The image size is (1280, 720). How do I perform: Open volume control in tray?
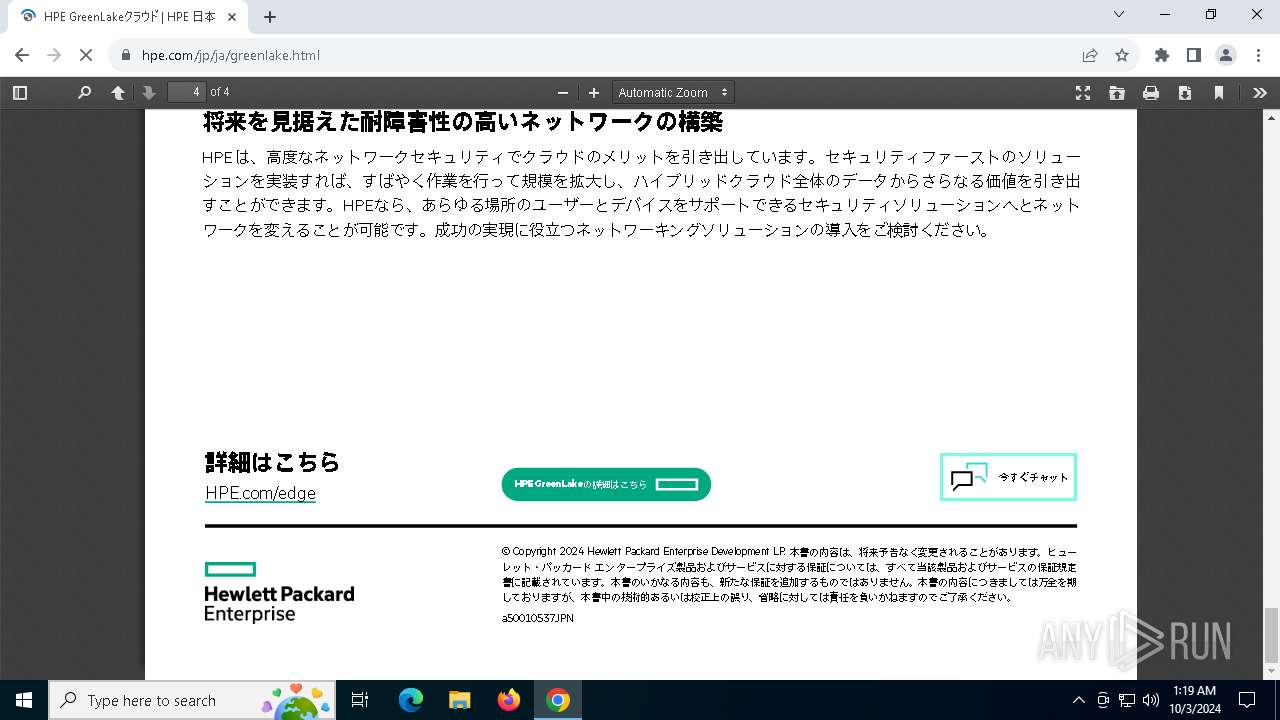(x=1151, y=700)
